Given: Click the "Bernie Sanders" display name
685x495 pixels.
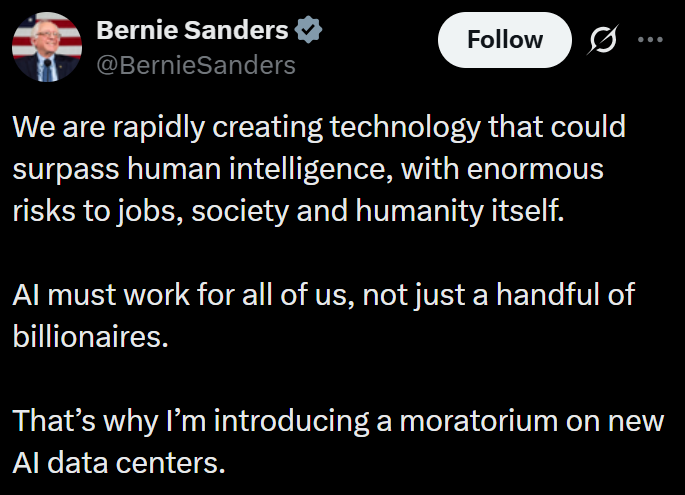Looking at the screenshot, I should click(192, 31).
